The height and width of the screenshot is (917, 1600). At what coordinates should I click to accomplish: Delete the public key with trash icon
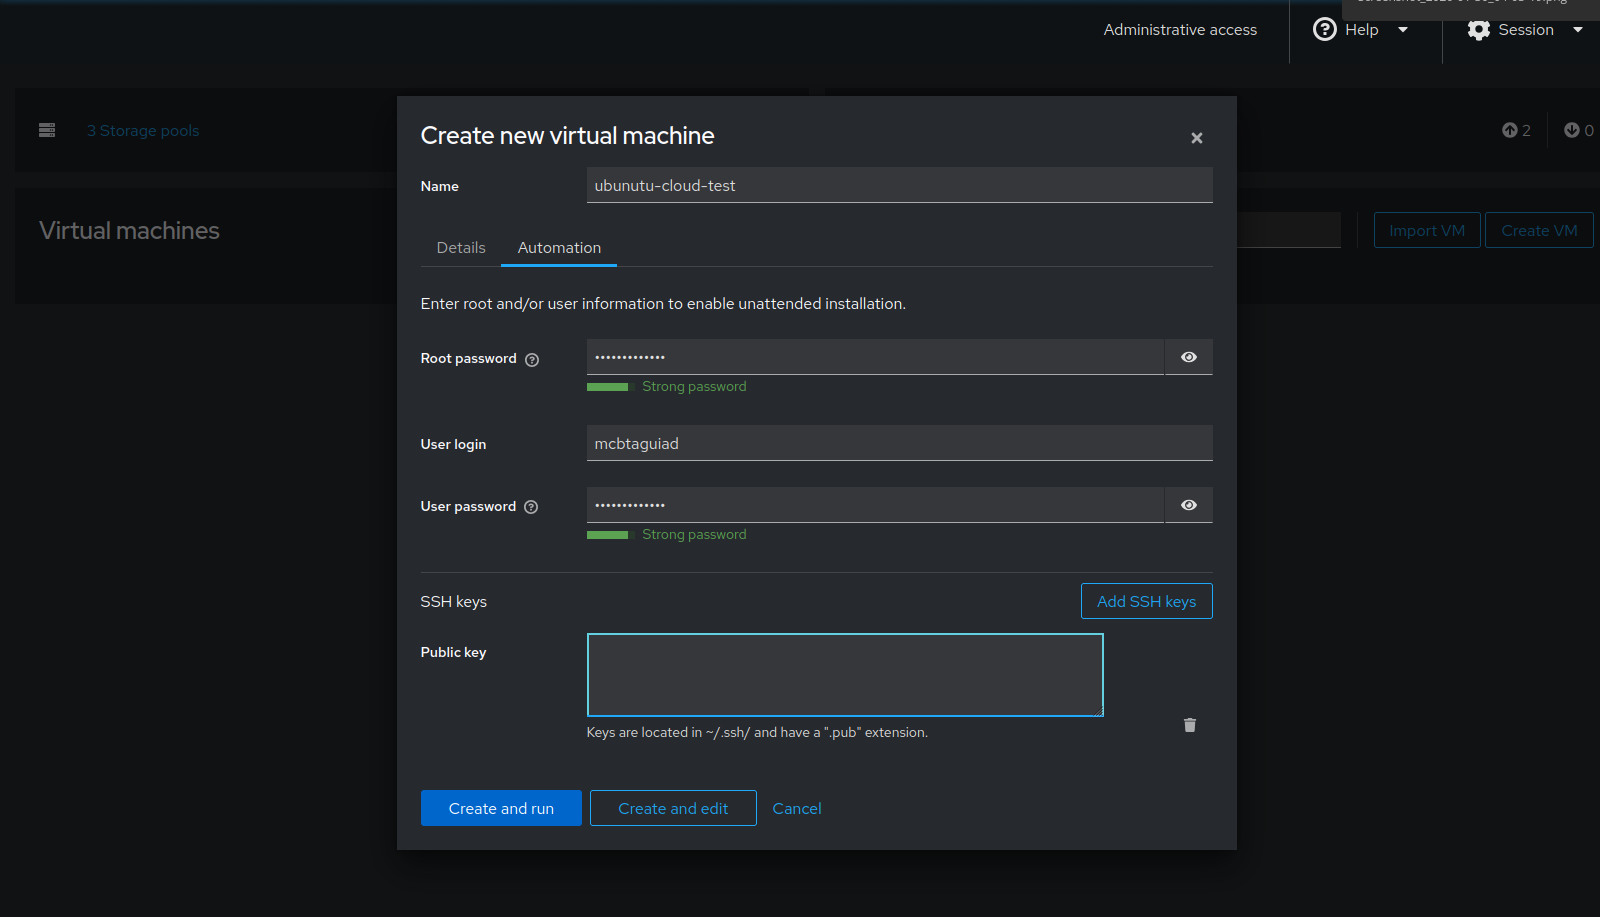pyautogui.click(x=1190, y=725)
